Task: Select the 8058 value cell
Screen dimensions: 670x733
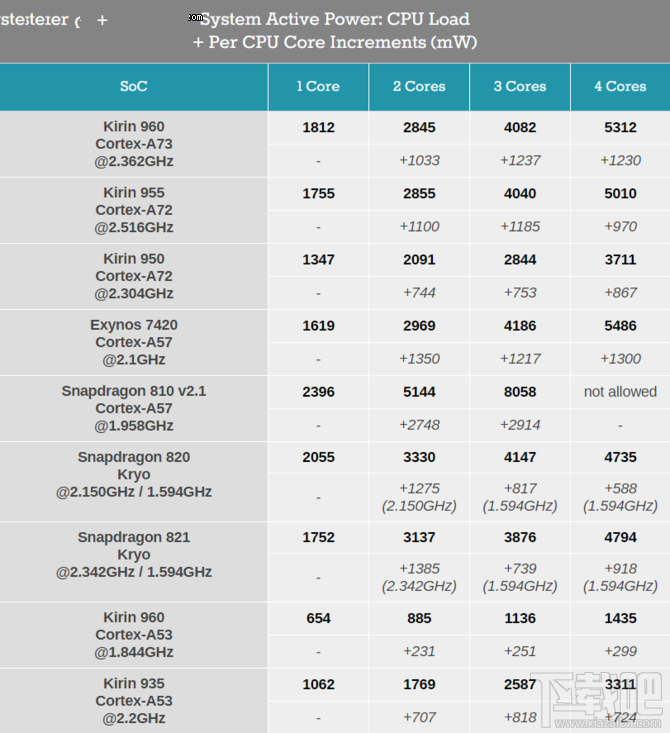Action: coord(520,392)
